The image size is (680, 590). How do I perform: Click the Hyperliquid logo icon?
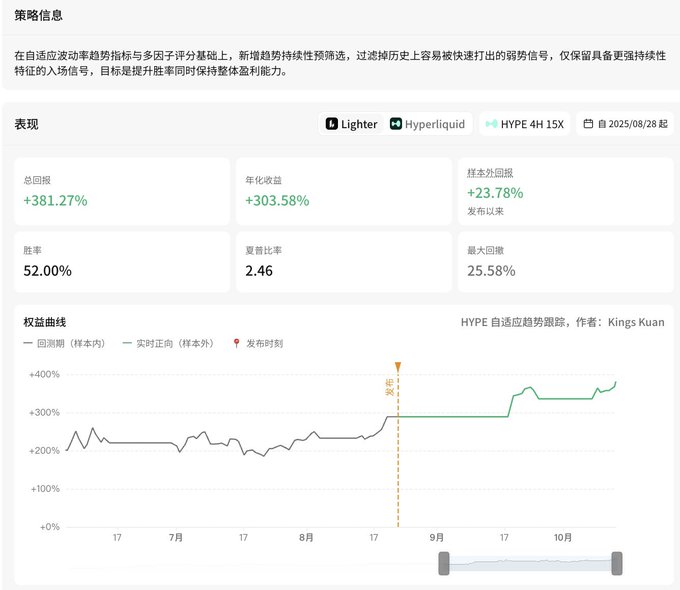tap(396, 124)
